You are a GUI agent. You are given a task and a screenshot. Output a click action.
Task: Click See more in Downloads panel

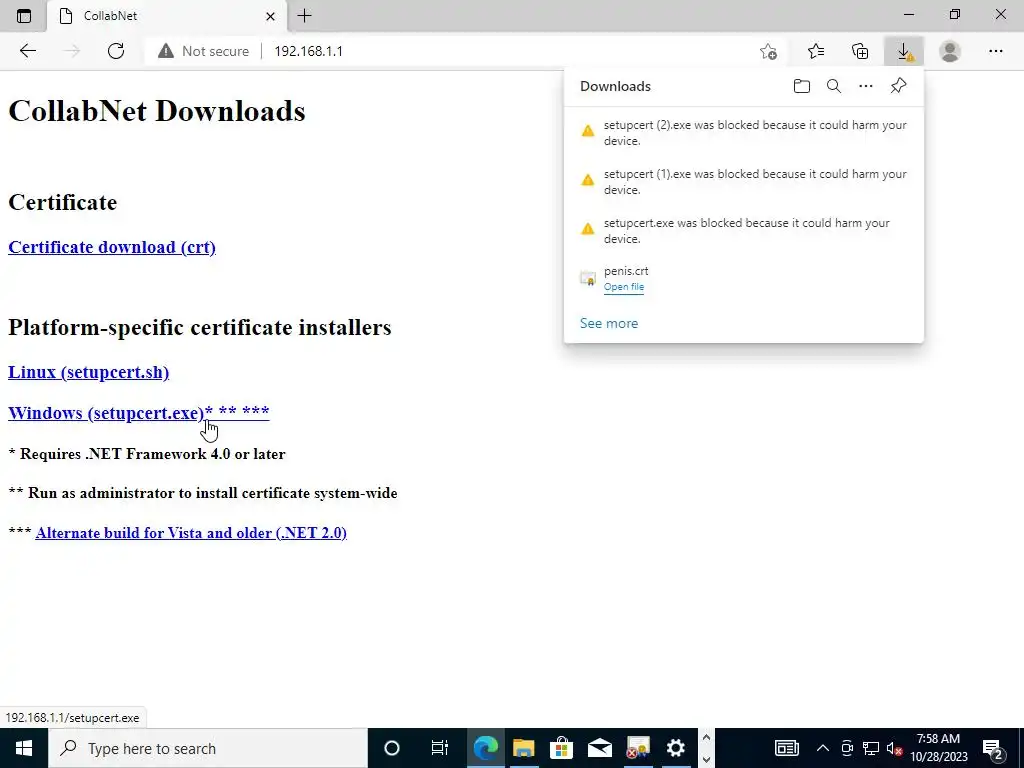609,323
